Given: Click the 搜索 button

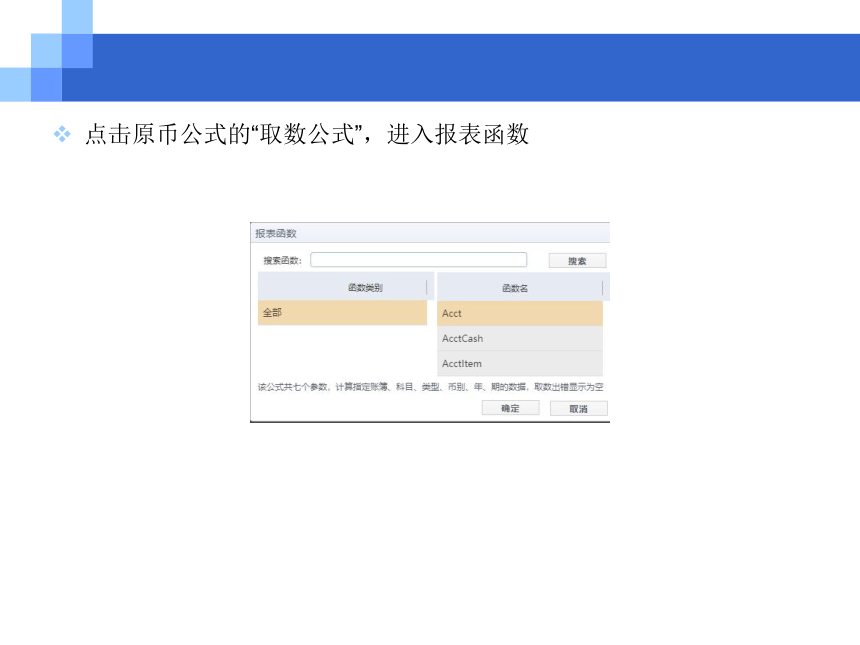Looking at the screenshot, I should pyautogui.click(x=578, y=261).
